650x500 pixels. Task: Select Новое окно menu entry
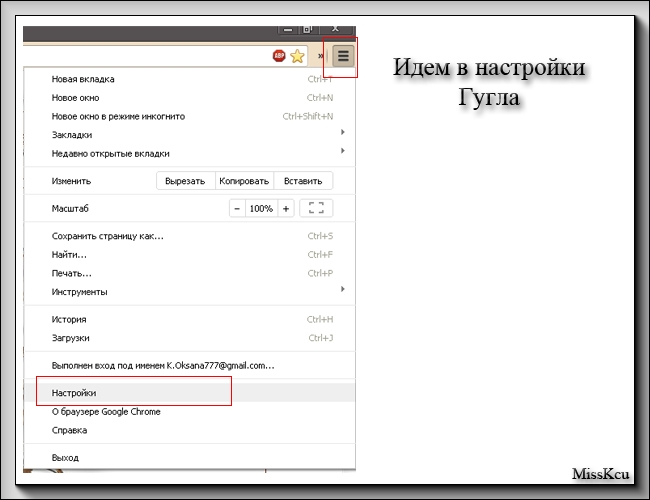tap(190, 98)
